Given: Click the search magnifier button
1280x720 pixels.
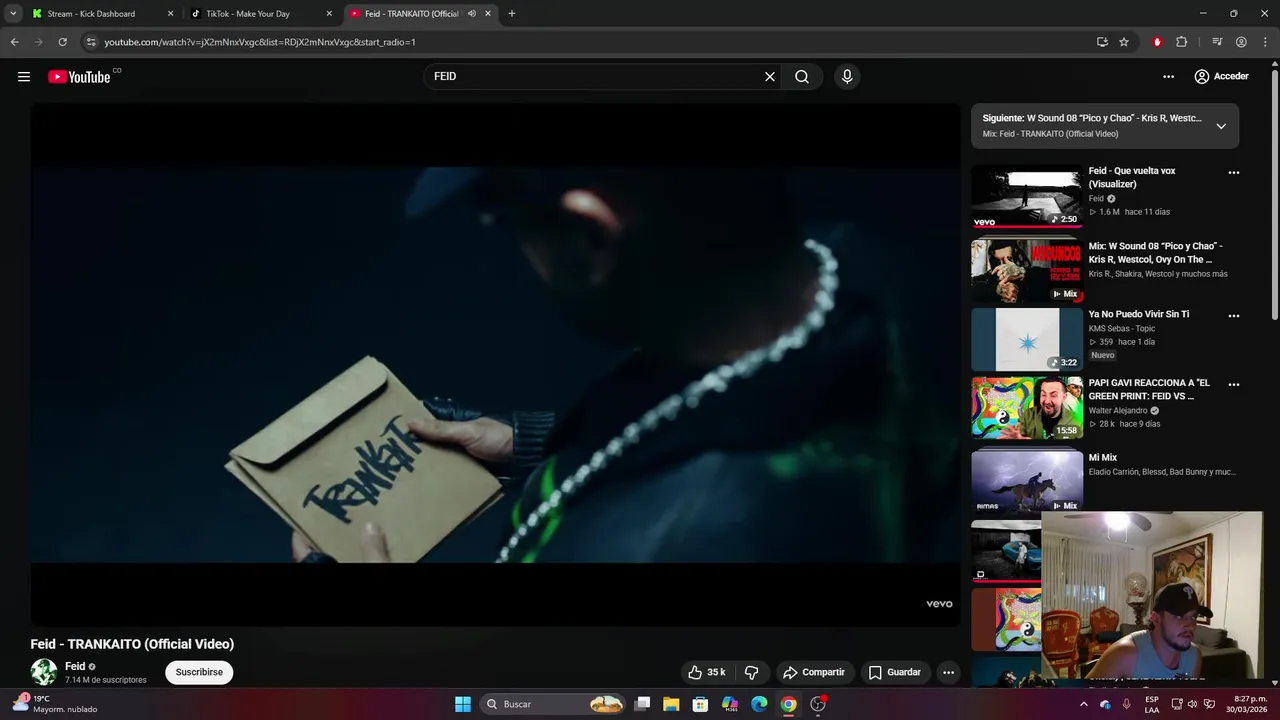Looking at the screenshot, I should tap(802, 77).
